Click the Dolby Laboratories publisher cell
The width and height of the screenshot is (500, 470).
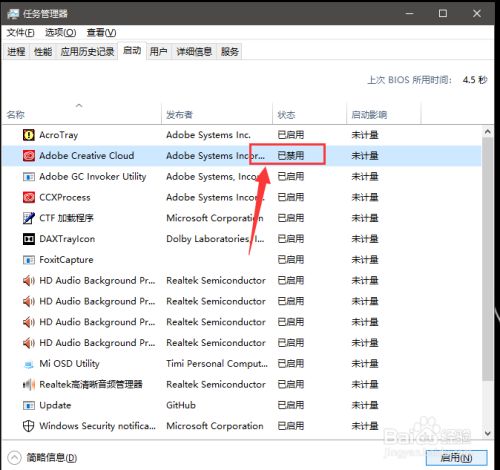[x=215, y=239]
